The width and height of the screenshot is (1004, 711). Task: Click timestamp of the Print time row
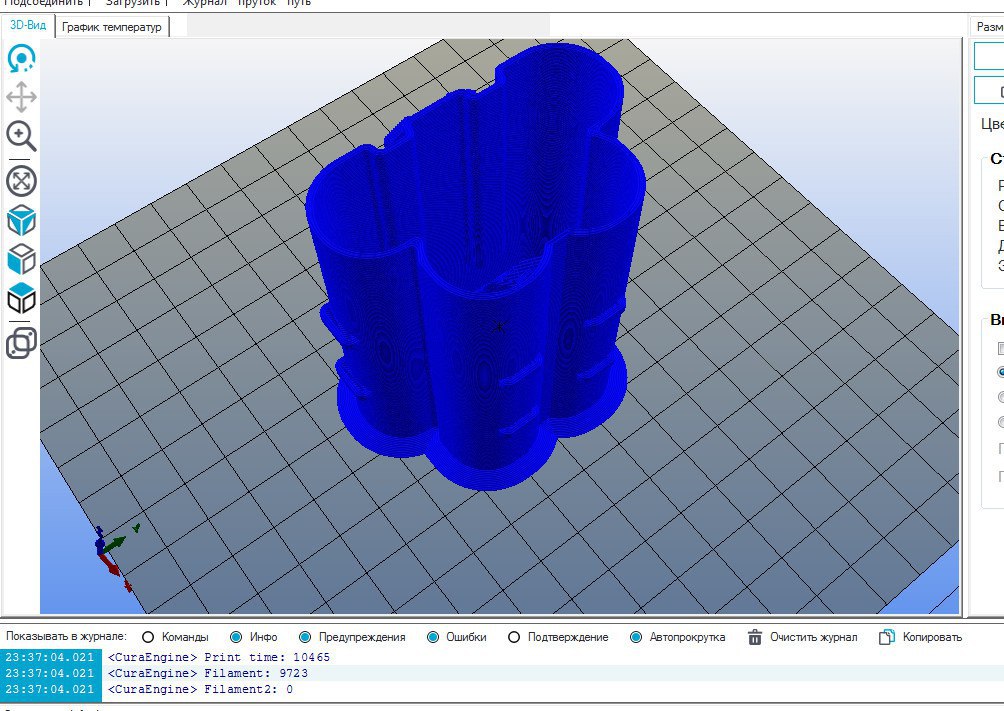(50, 657)
